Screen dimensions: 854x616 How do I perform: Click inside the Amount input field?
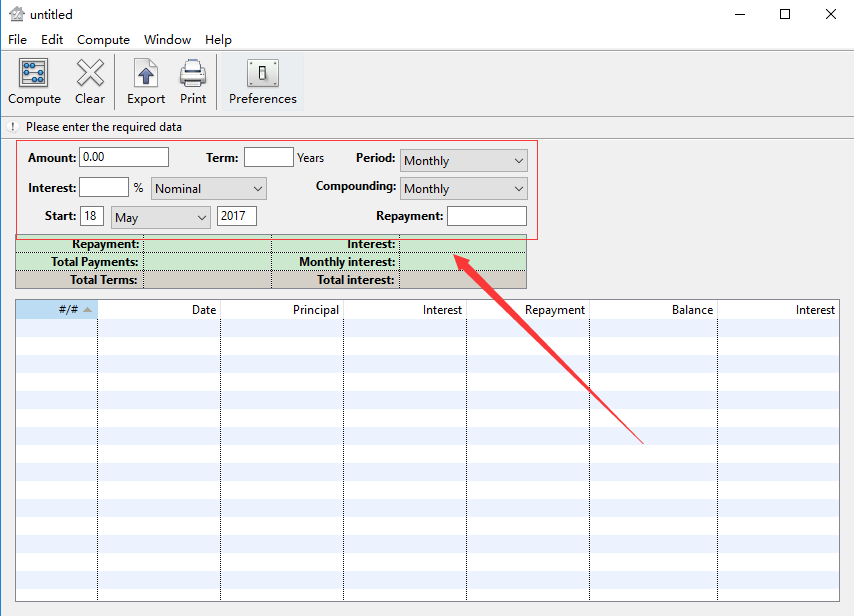click(x=124, y=156)
